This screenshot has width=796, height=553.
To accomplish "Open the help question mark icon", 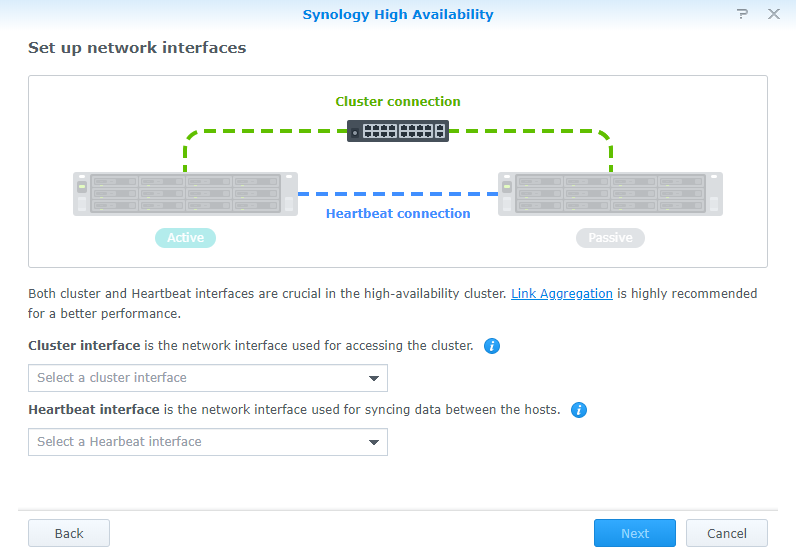I will [x=742, y=14].
